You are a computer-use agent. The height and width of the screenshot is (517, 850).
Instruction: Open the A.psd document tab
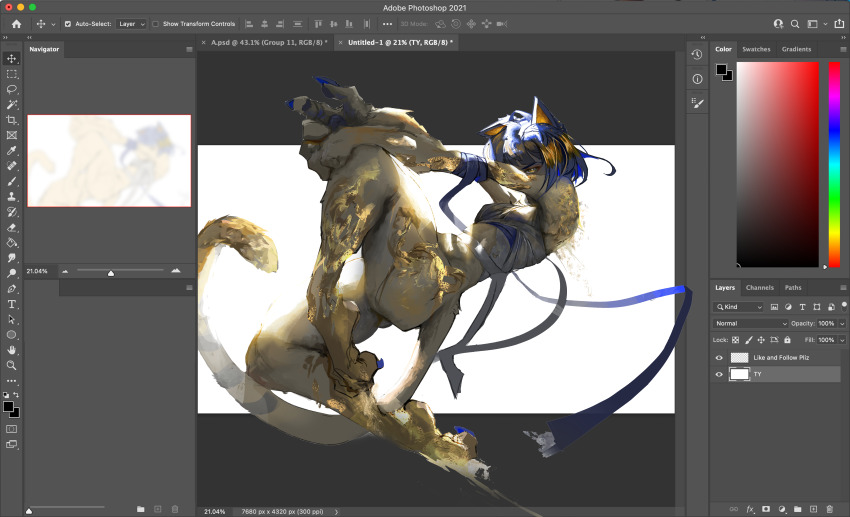267,43
